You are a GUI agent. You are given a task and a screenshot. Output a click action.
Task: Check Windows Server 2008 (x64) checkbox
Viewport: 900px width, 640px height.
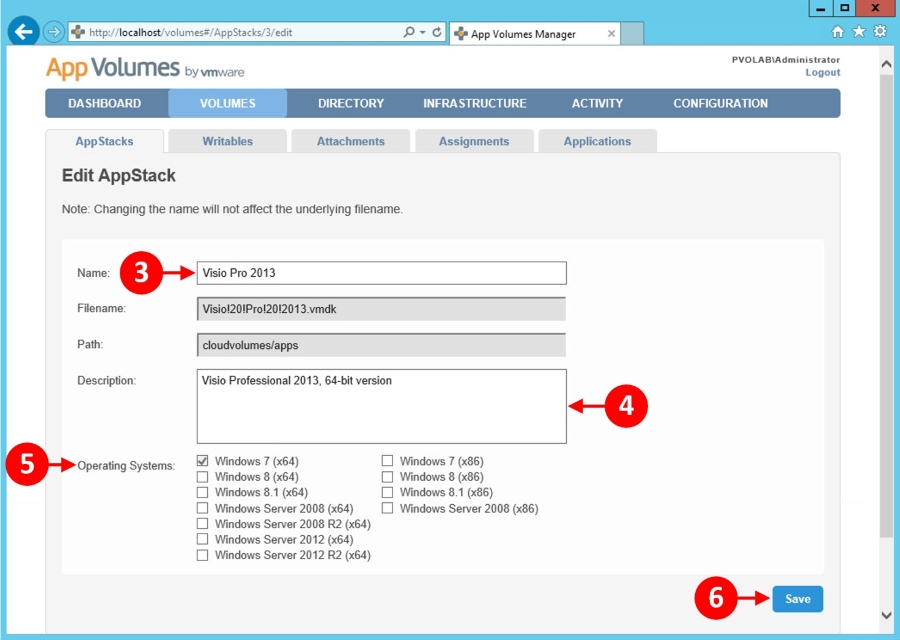coord(202,508)
